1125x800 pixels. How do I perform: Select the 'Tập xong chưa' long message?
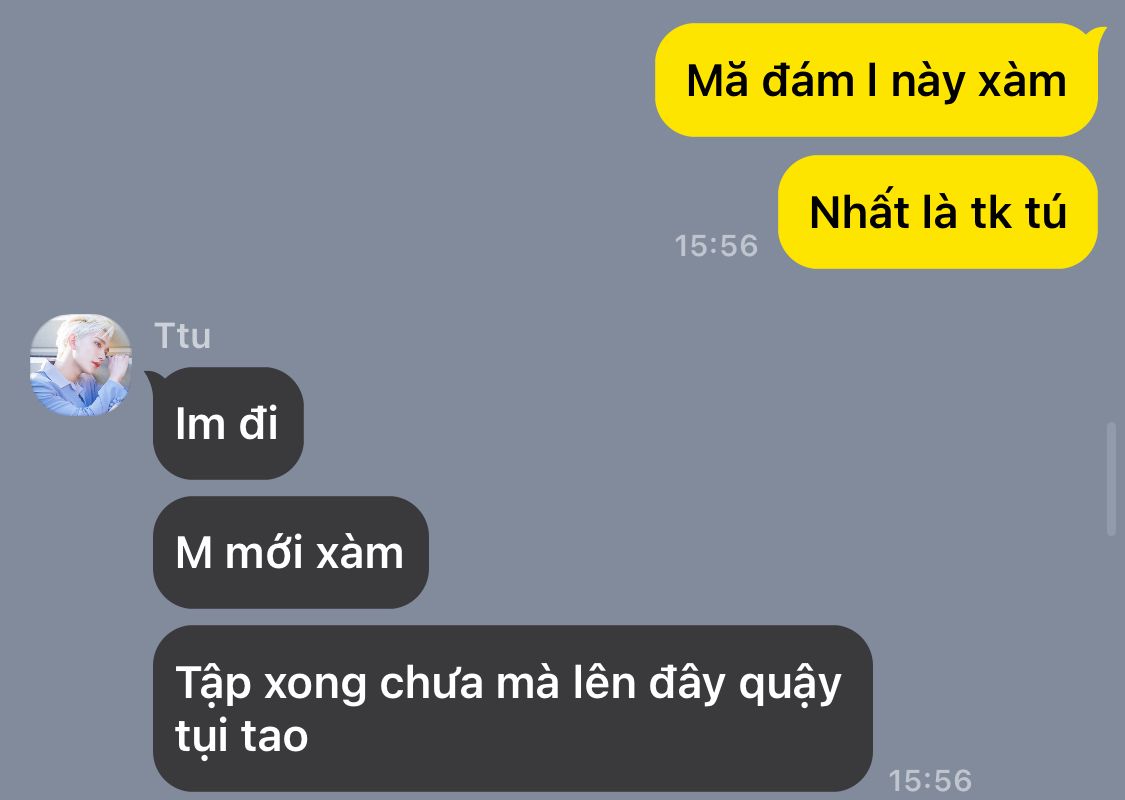click(x=512, y=709)
